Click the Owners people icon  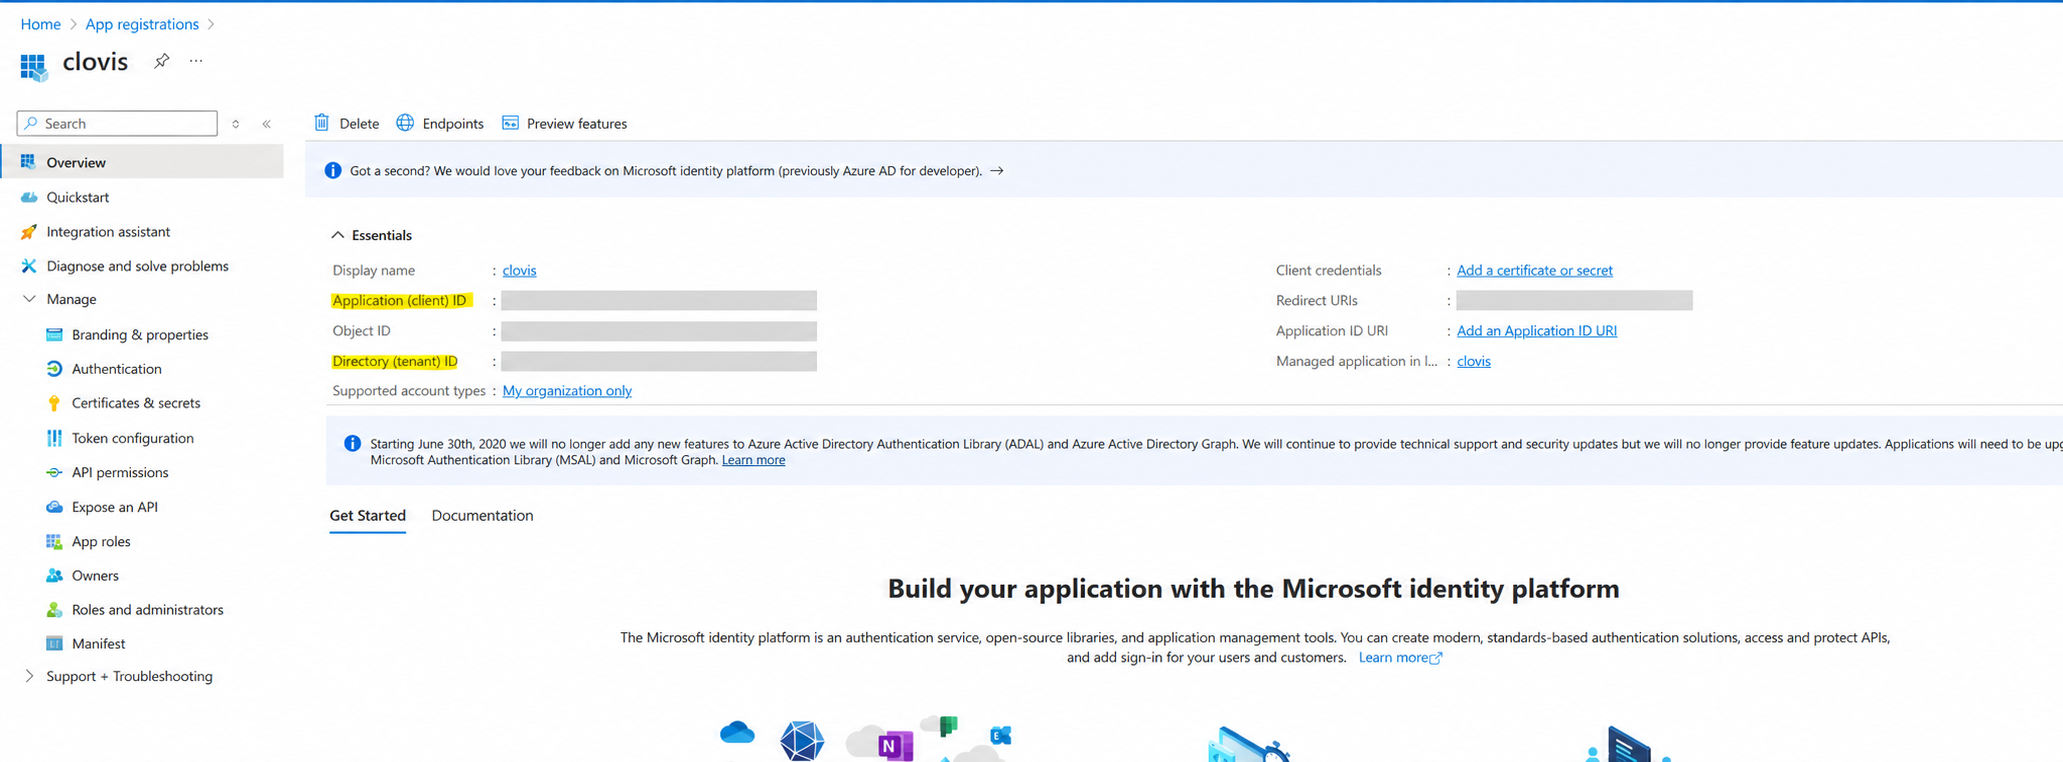54,575
